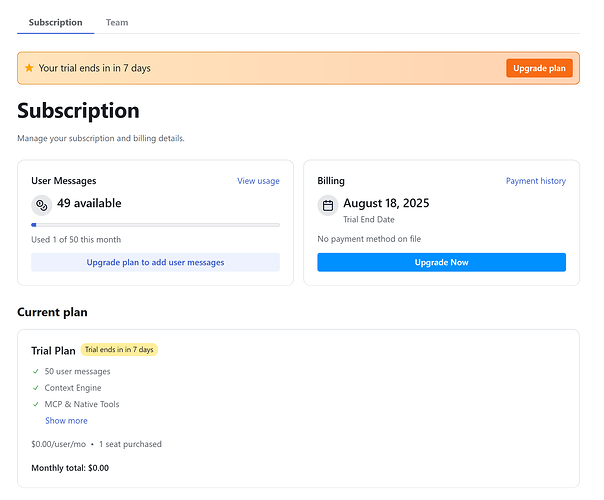Click 'Manage your subscription and billing details.' text
604x500 pixels.
pos(101,138)
